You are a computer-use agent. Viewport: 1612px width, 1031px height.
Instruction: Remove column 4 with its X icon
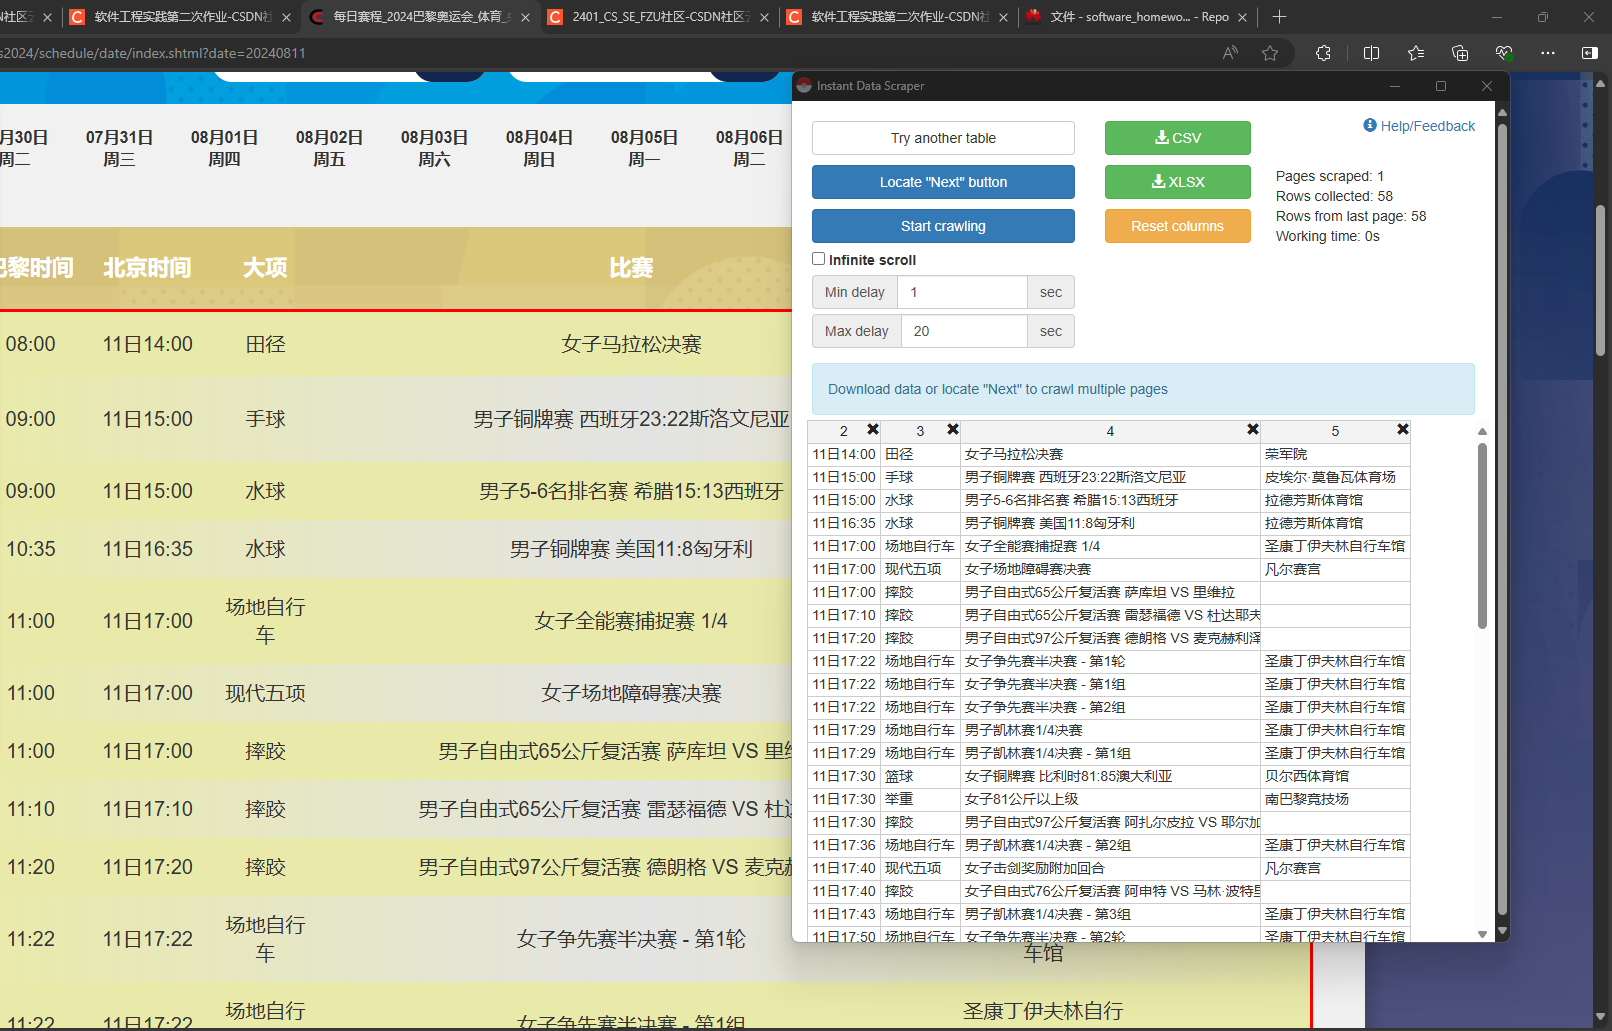coord(1253,429)
